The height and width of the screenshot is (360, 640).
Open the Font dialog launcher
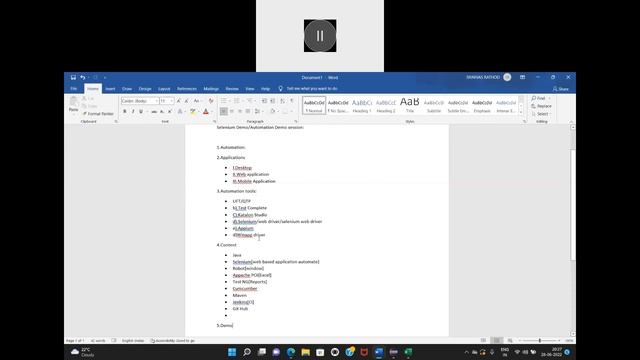(215, 122)
